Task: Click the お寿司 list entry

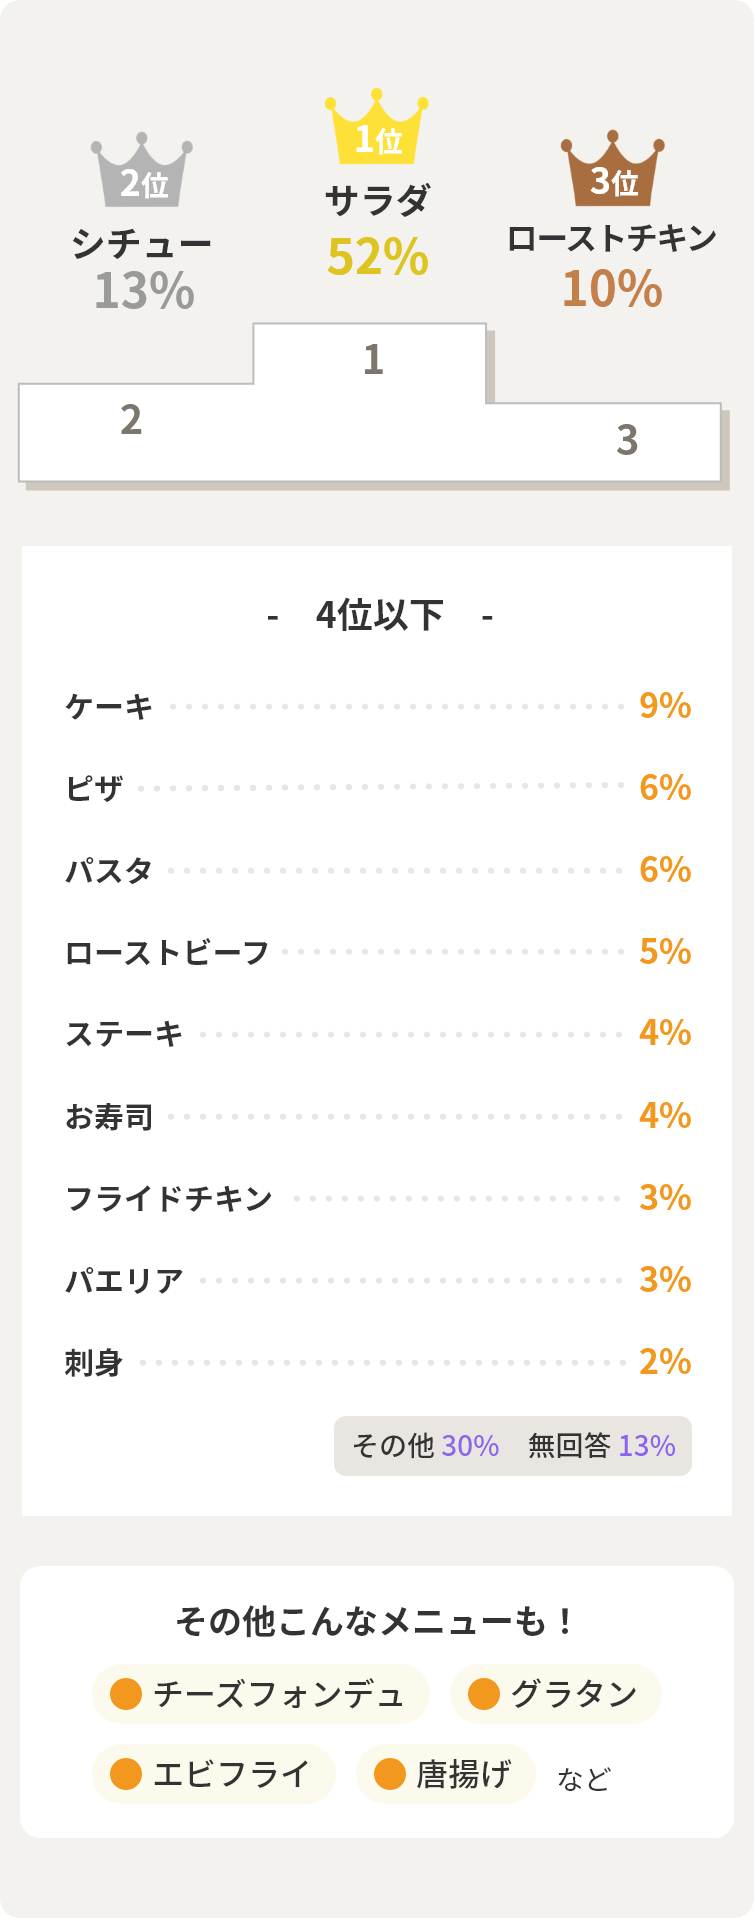Action: pyautogui.click(x=109, y=1117)
